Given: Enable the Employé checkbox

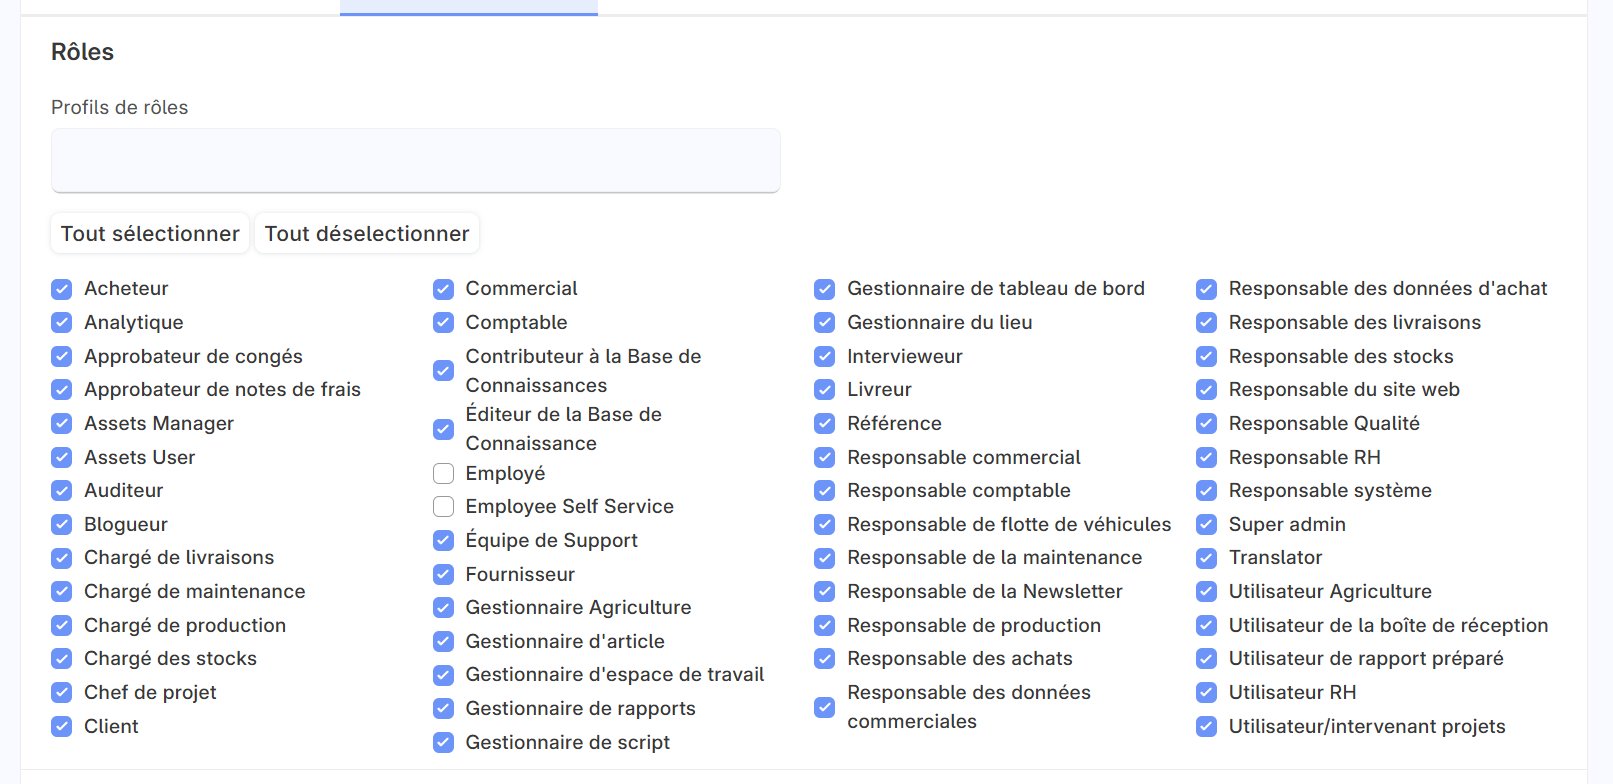Looking at the screenshot, I should pyautogui.click(x=443, y=473).
